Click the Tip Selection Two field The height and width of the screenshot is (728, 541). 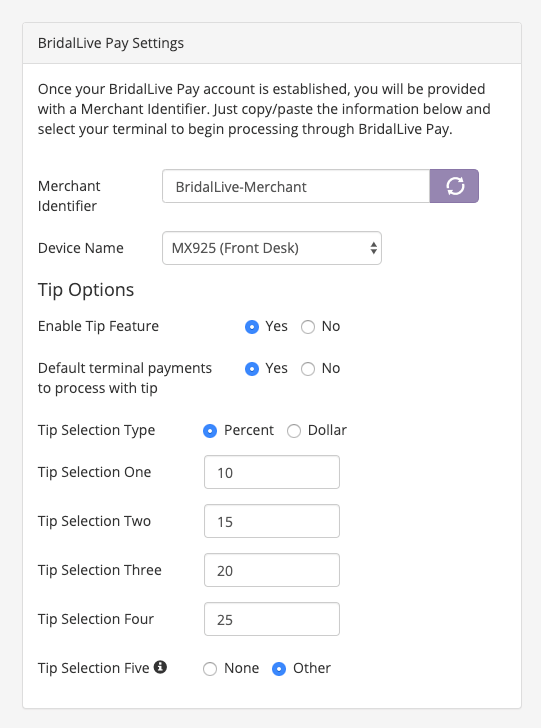[x=272, y=521]
